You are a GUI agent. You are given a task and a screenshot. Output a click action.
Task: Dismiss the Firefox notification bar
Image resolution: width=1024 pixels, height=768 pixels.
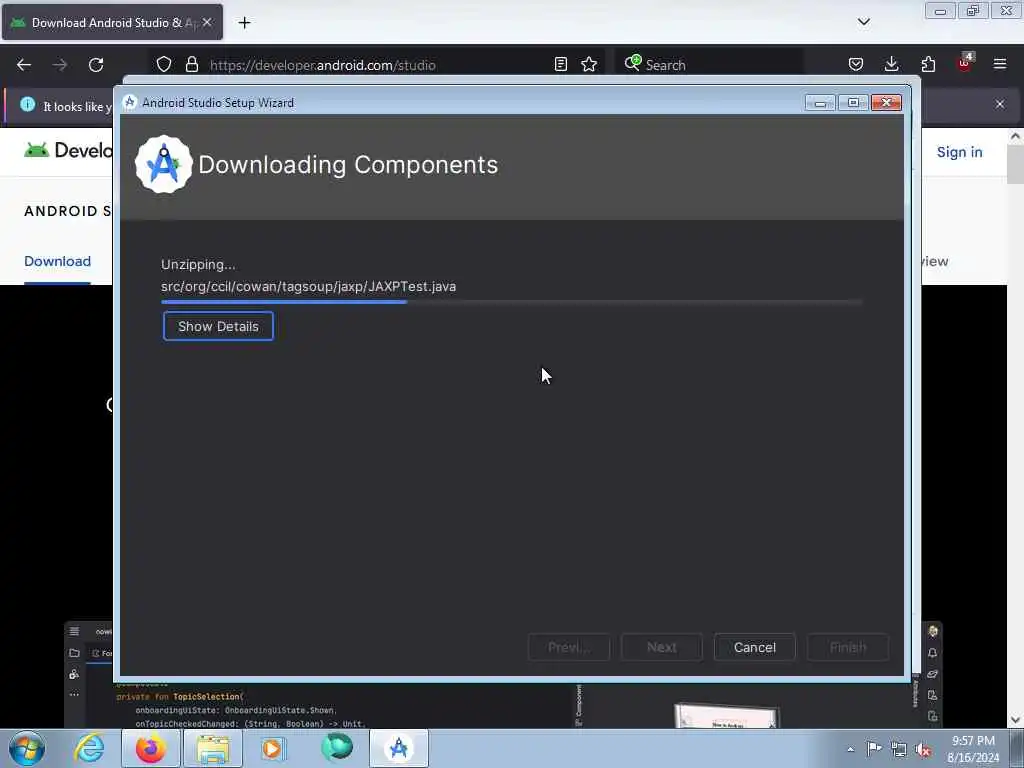point(1000,104)
